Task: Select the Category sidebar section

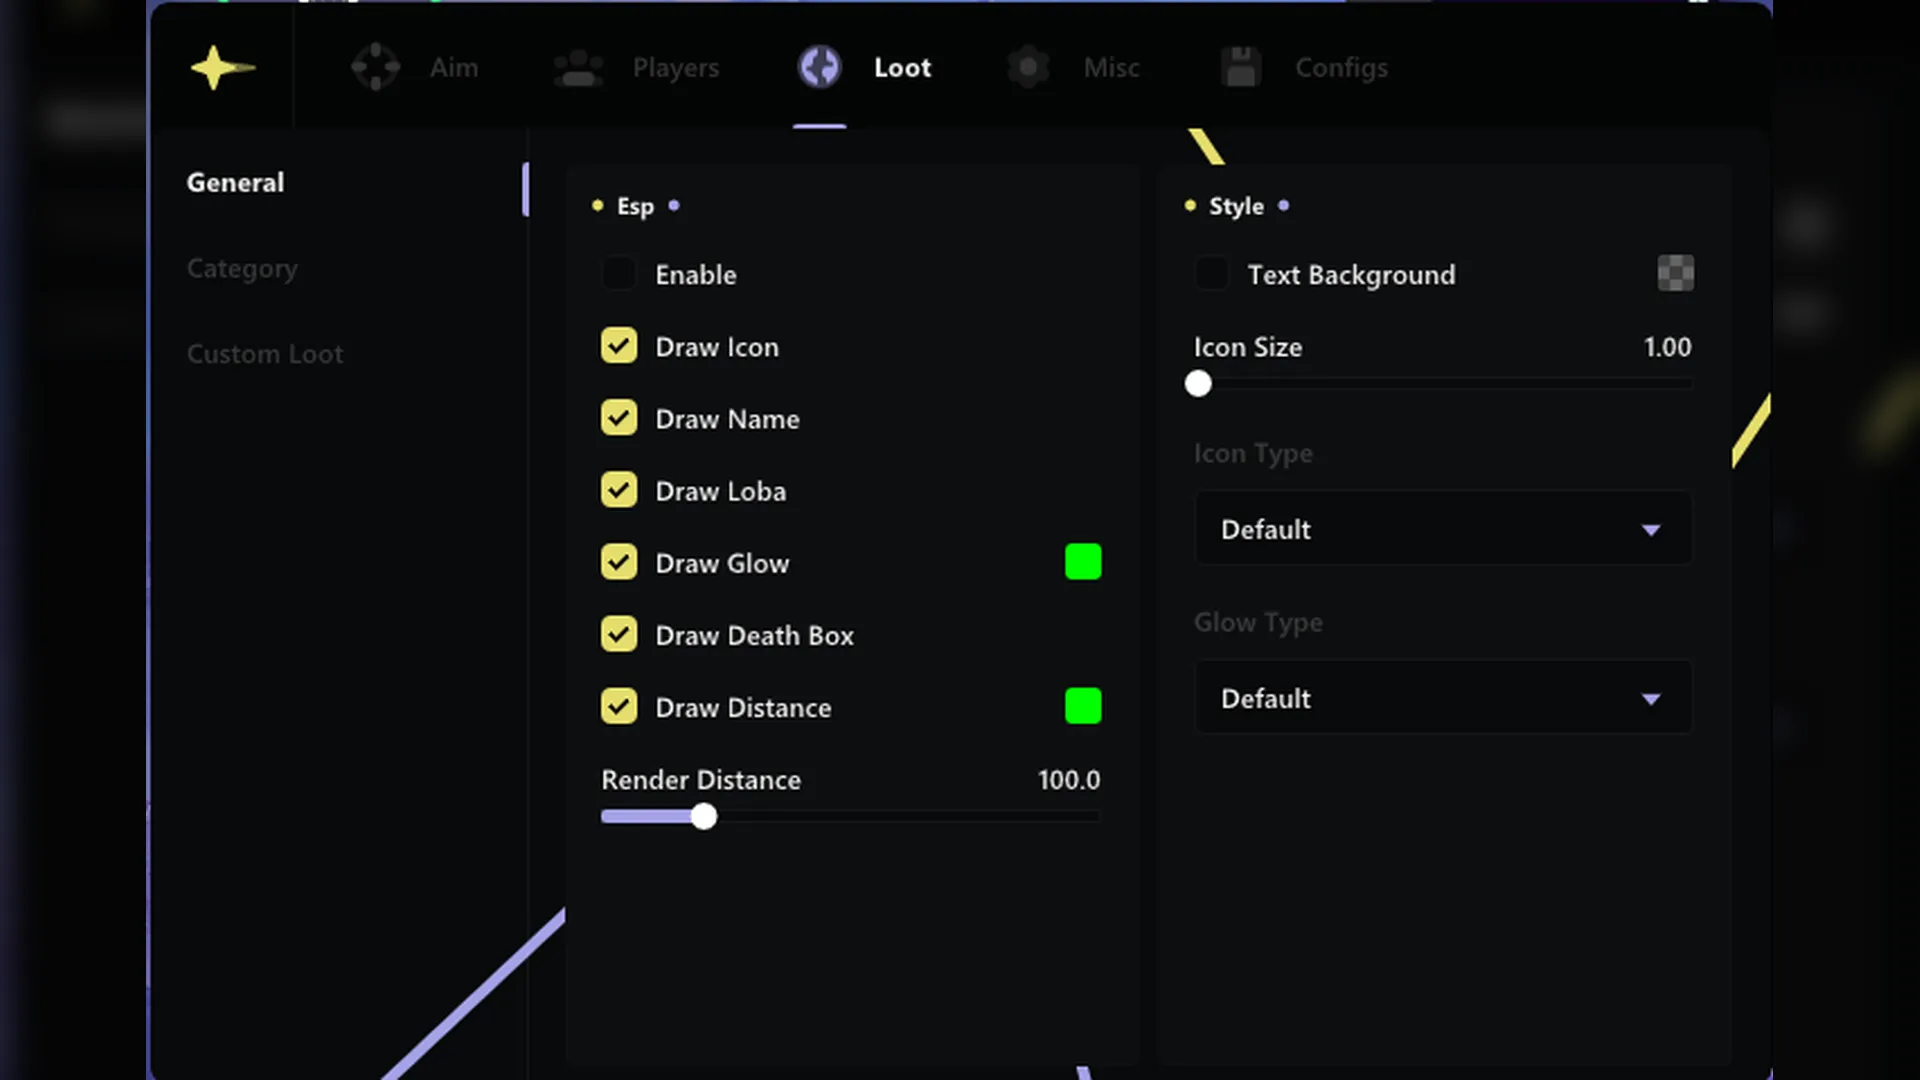Action: tap(242, 268)
